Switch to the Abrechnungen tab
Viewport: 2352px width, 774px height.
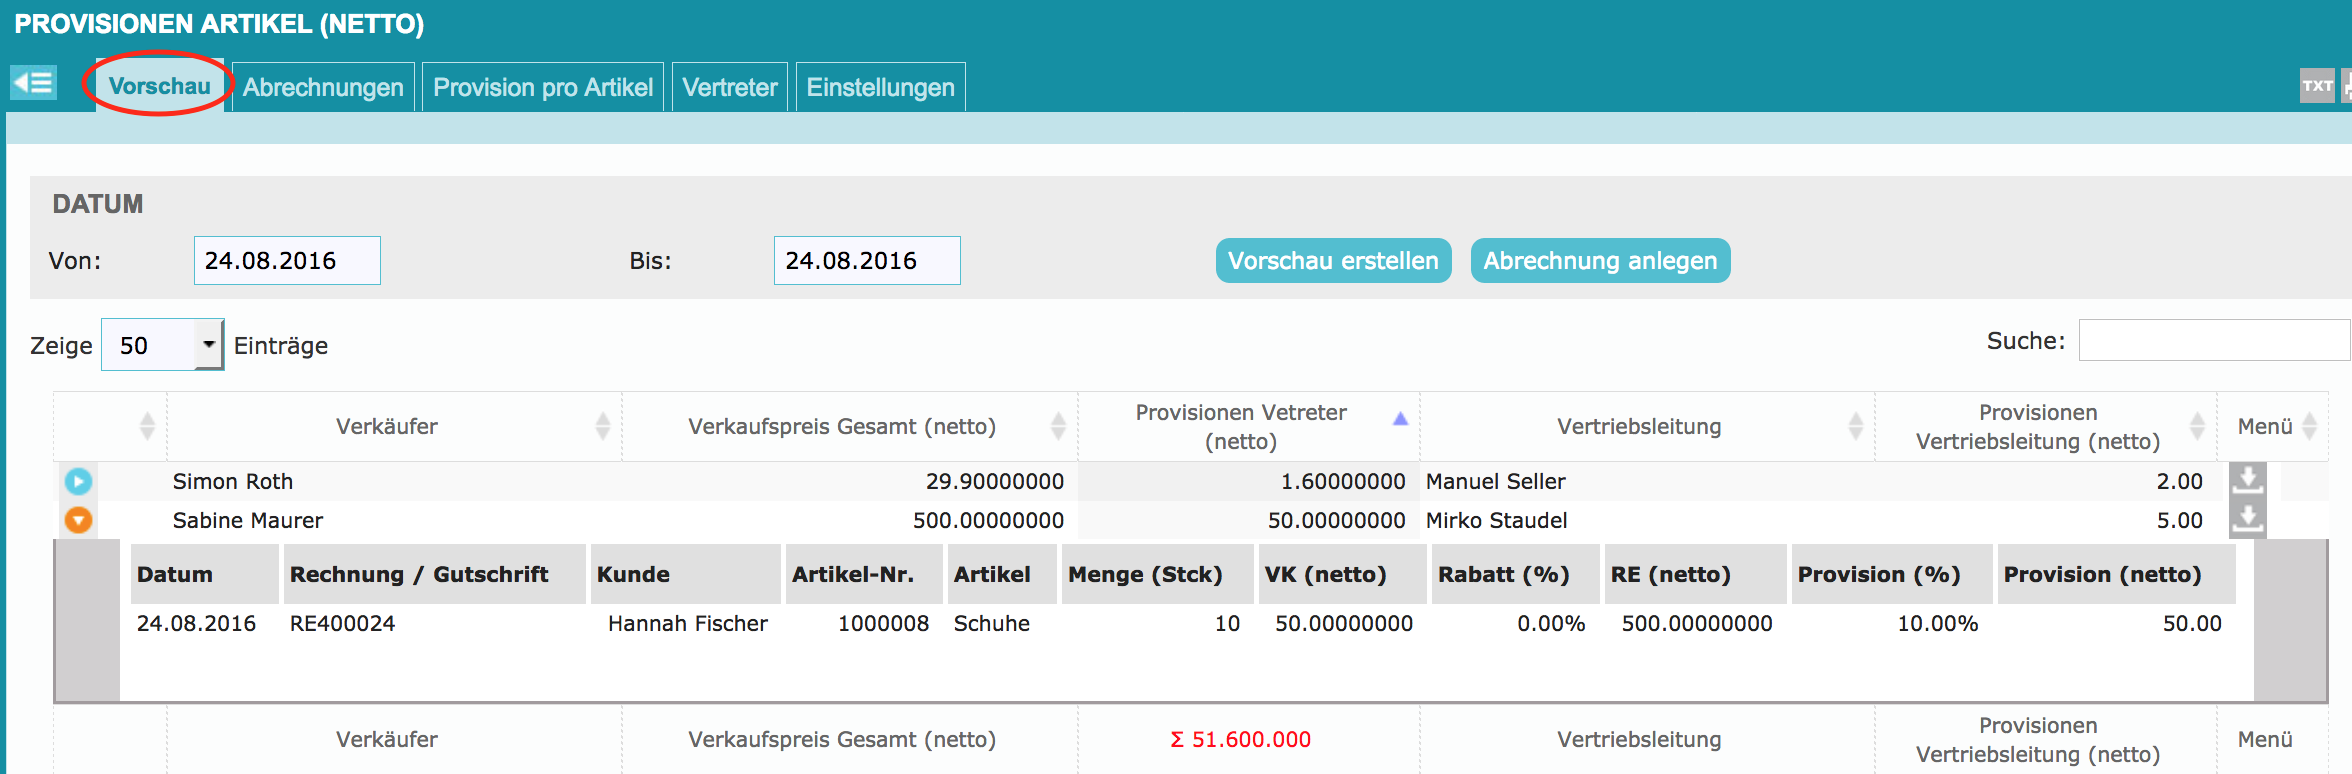pos(323,88)
